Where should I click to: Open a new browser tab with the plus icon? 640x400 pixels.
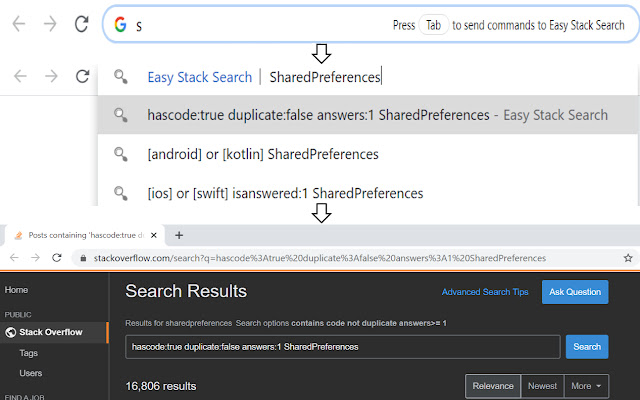[x=179, y=234]
